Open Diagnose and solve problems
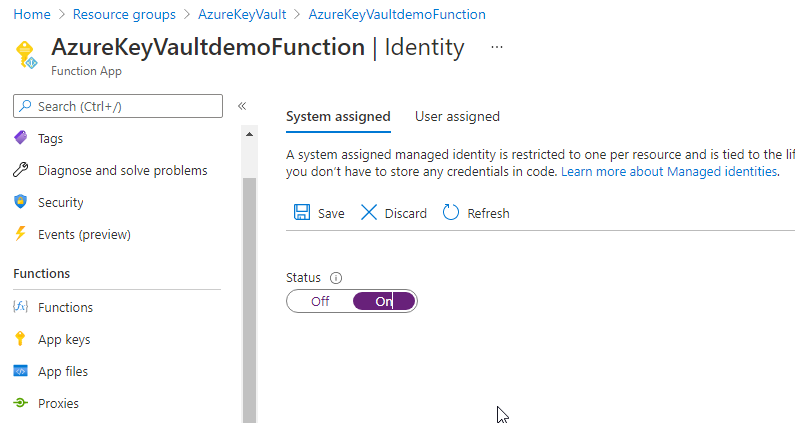Screen dimensions: 795x423 click(x=123, y=170)
